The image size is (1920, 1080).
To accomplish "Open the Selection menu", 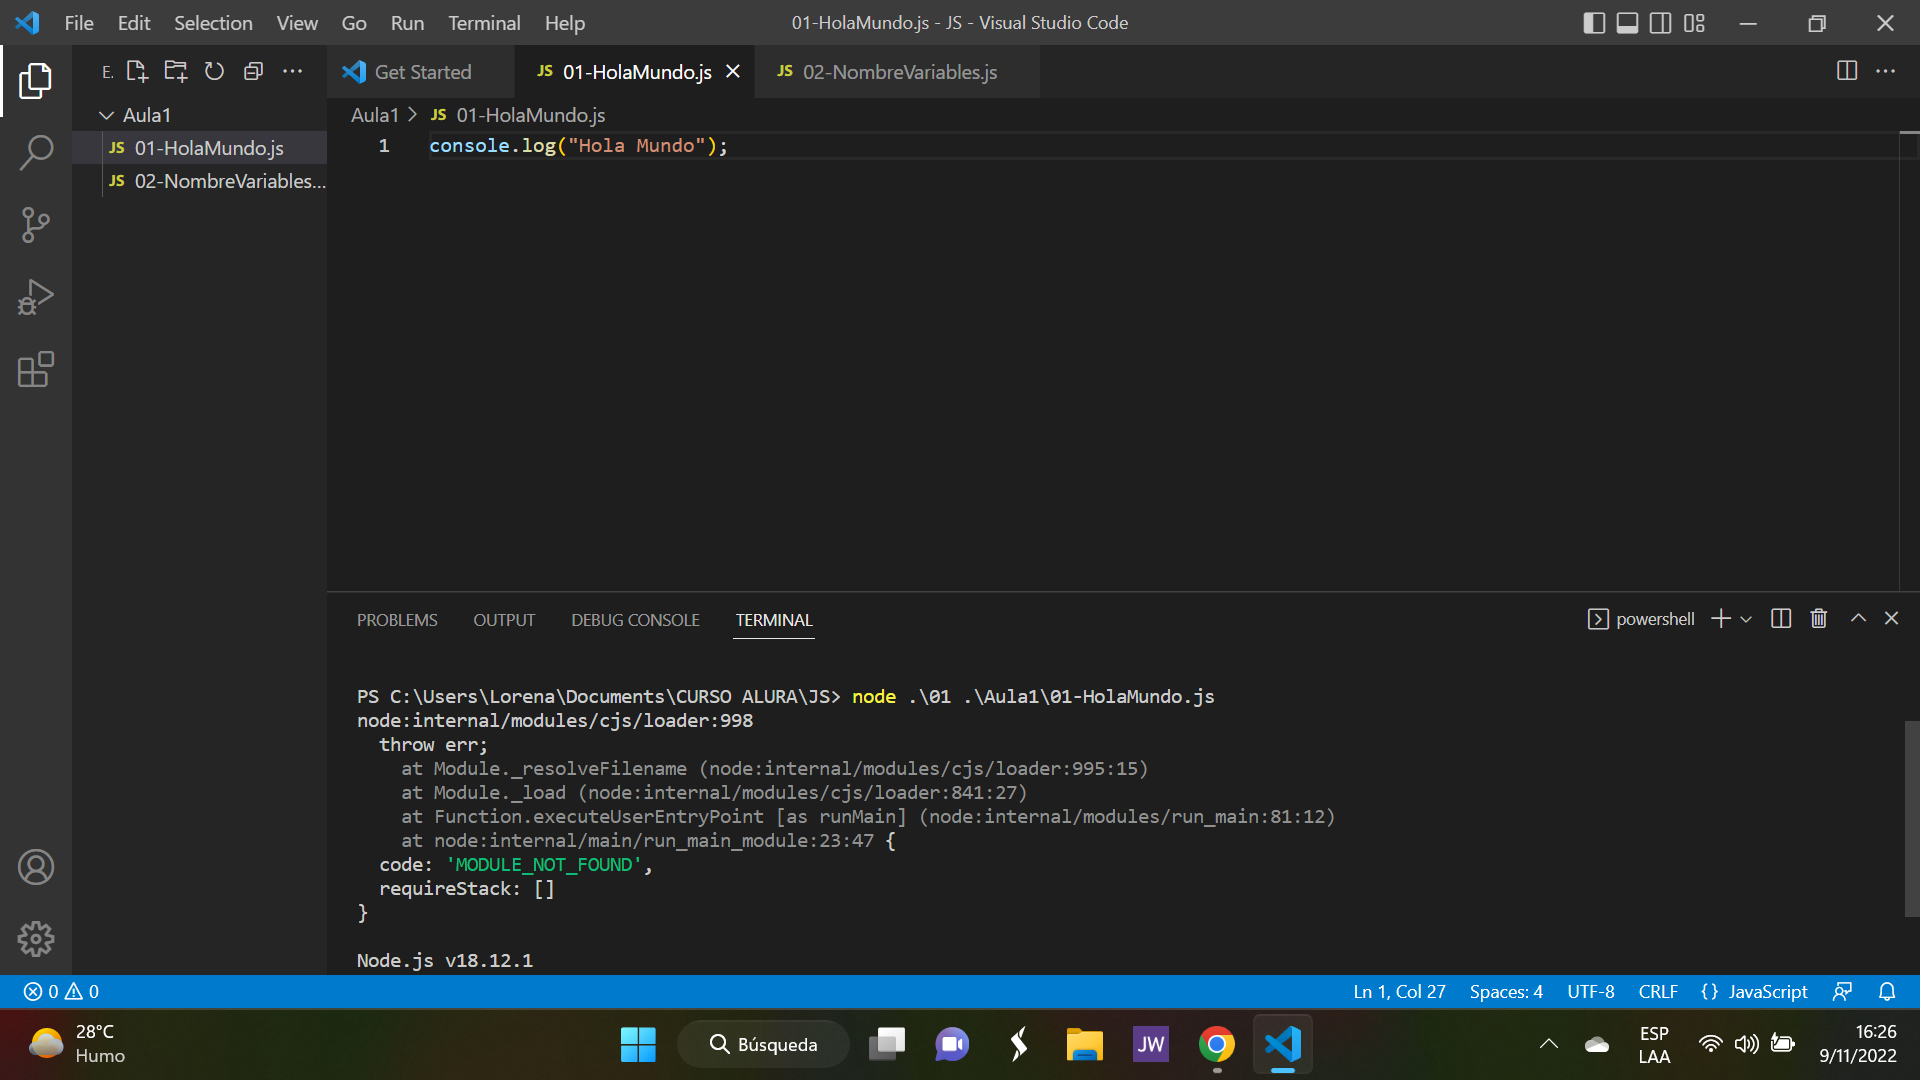I will [213, 23].
